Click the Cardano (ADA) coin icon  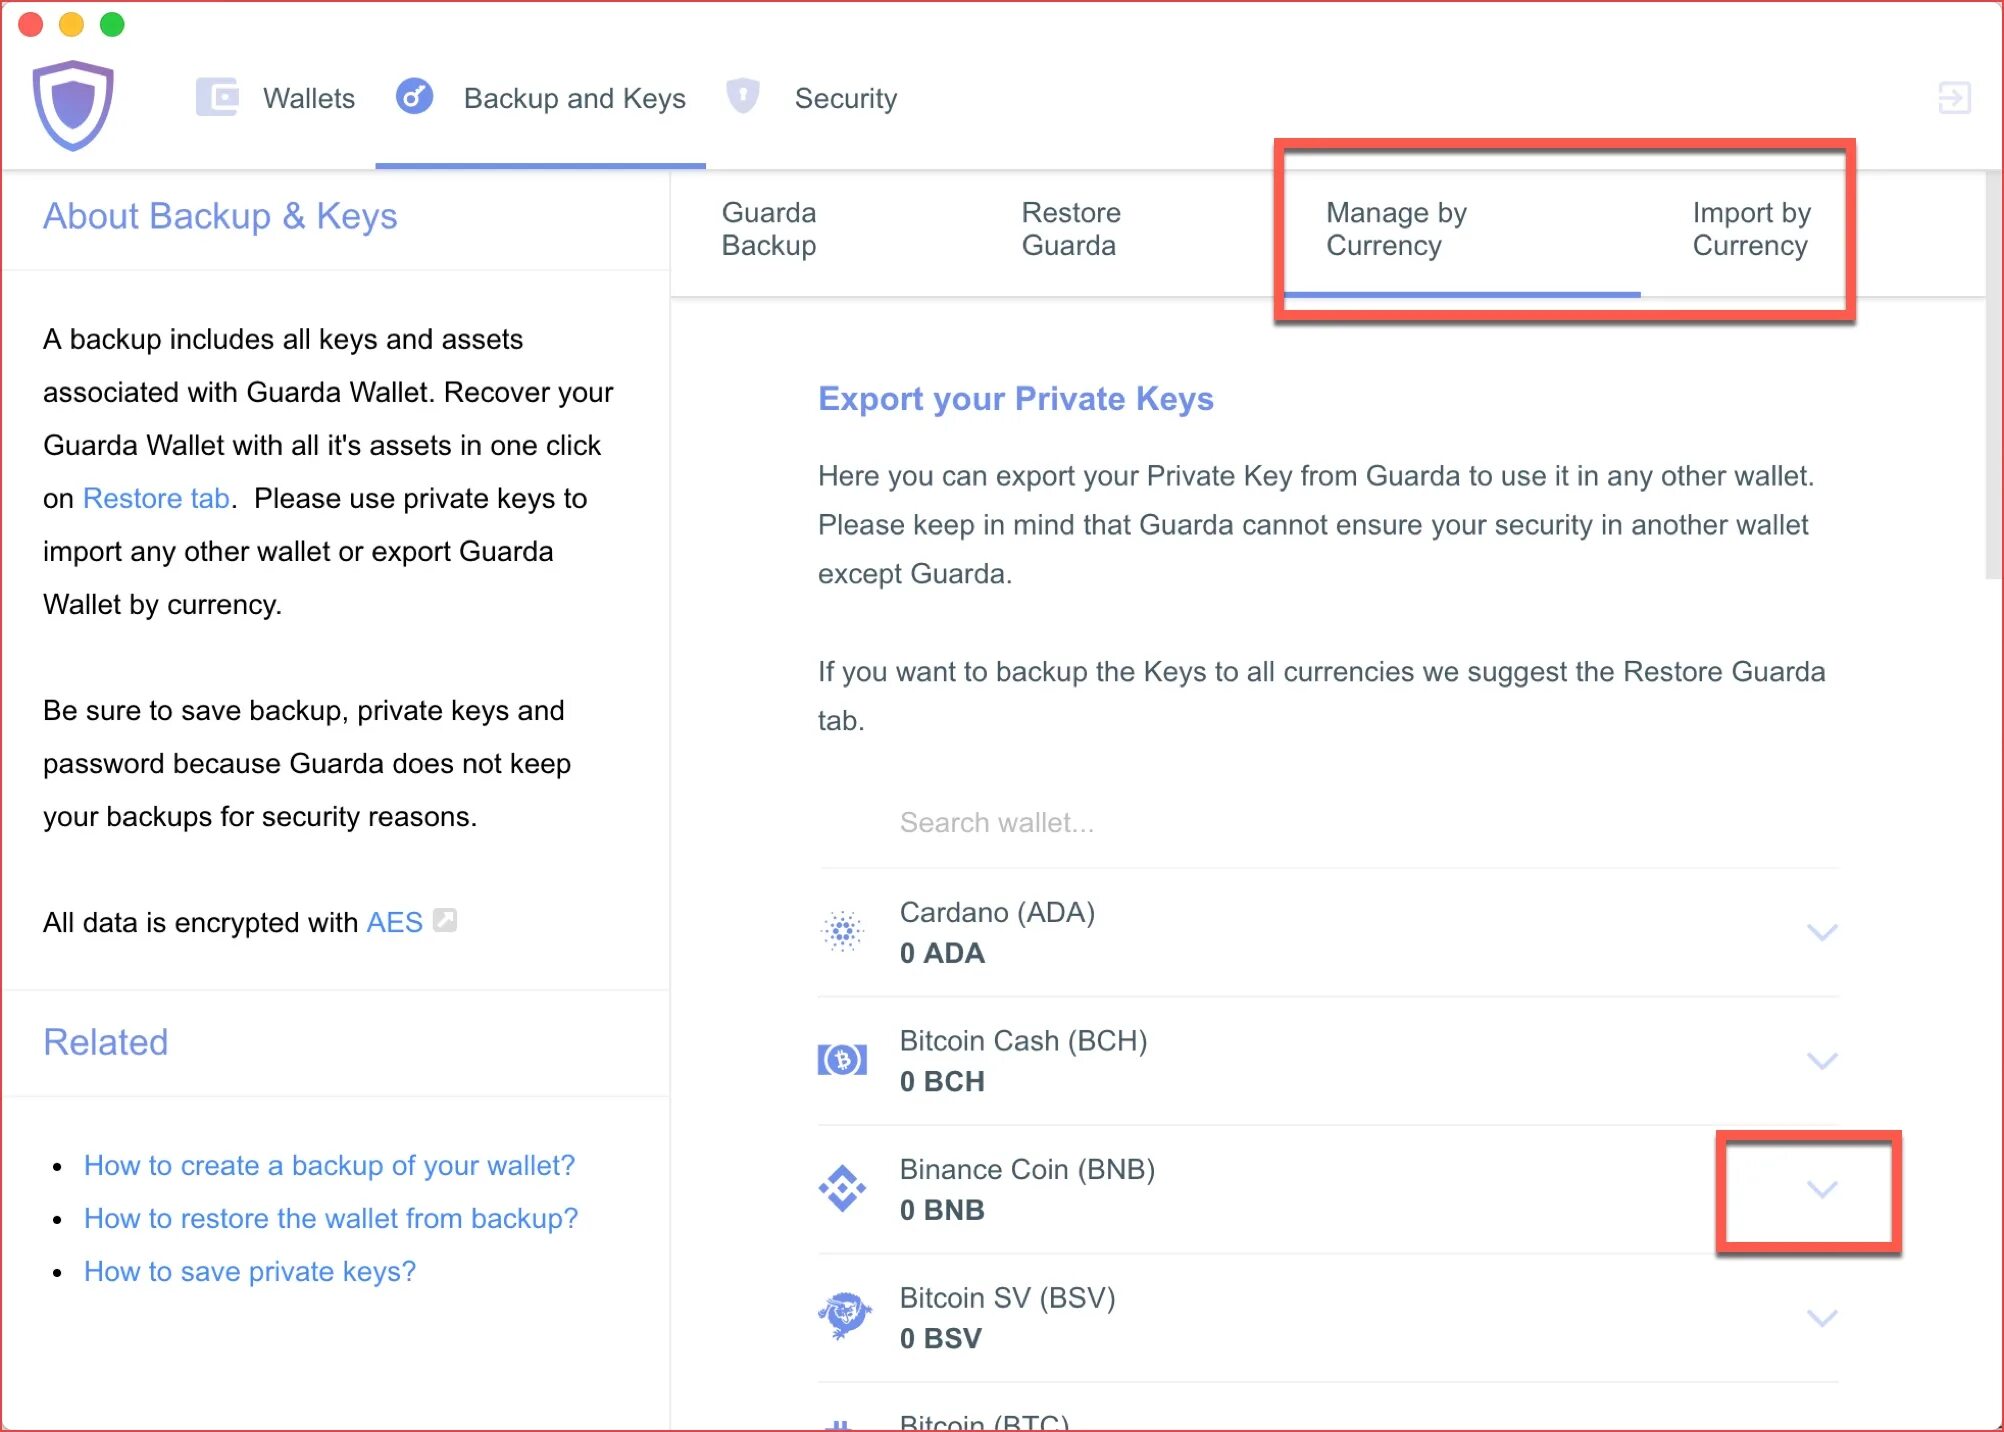pos(842,931)
